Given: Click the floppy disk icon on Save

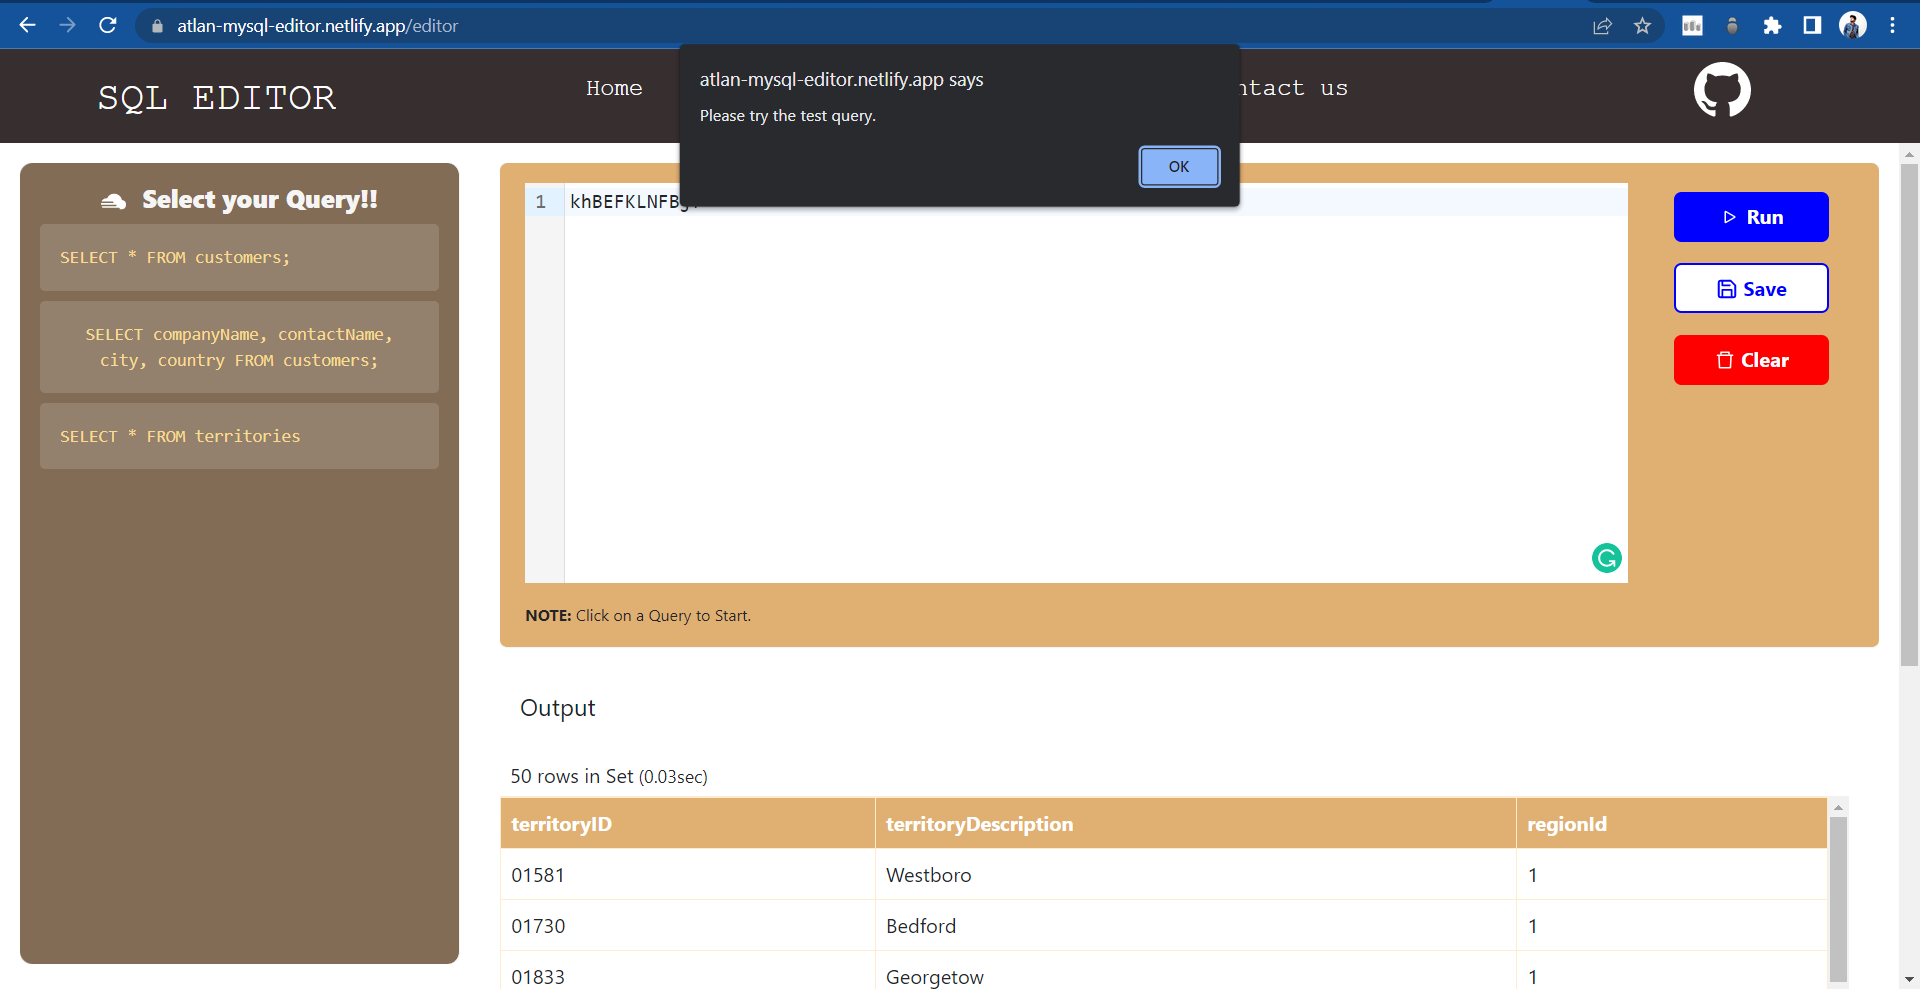Looking at the screenshot, I should point(1726,288).
